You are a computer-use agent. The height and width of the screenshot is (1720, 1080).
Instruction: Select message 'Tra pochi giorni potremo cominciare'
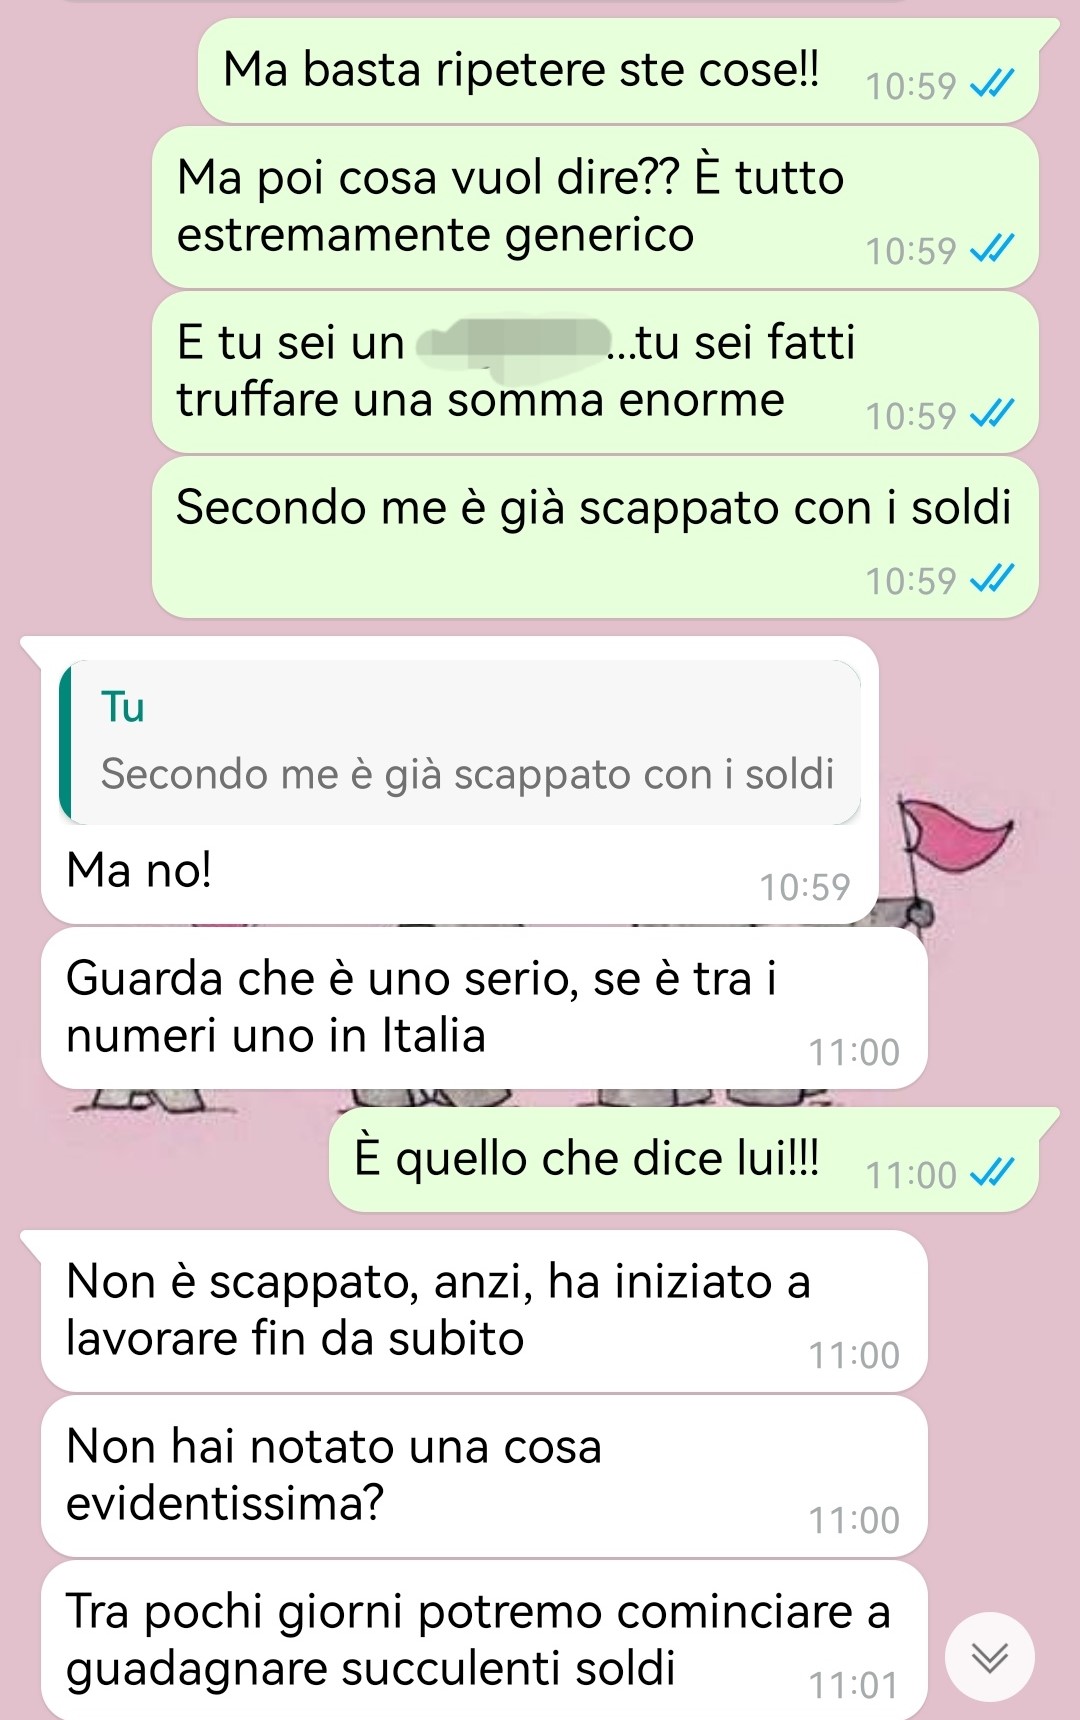tap(484, 1640)
